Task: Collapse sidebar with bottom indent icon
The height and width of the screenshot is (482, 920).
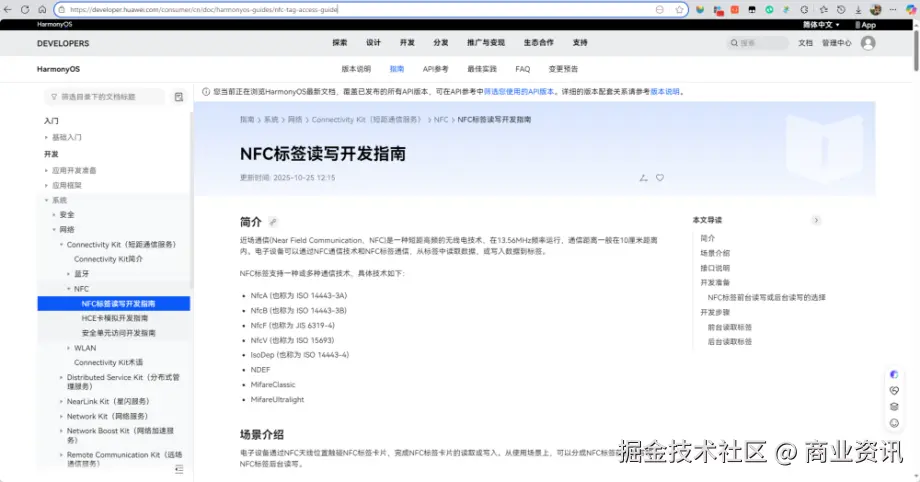Action: pyautogui.click(x=179, y=469)
